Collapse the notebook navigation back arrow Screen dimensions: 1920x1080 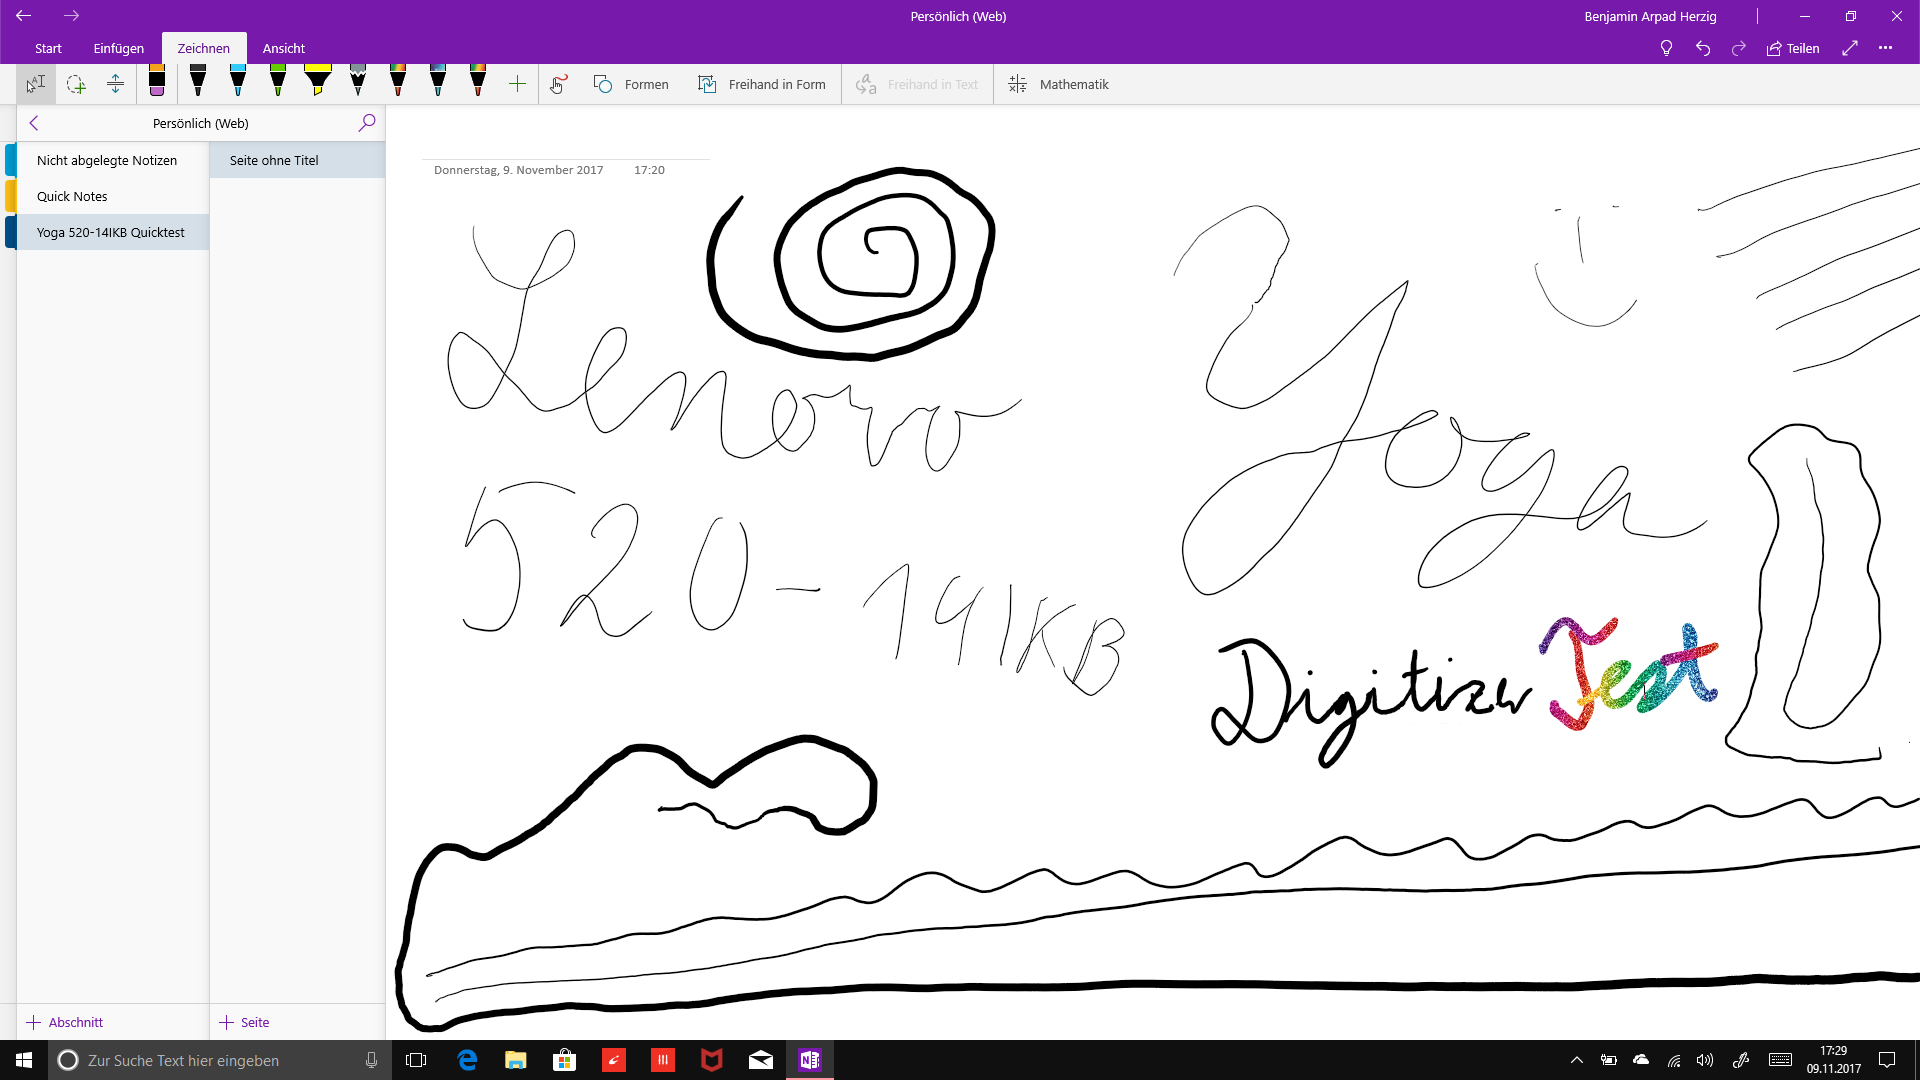point(34,123)
